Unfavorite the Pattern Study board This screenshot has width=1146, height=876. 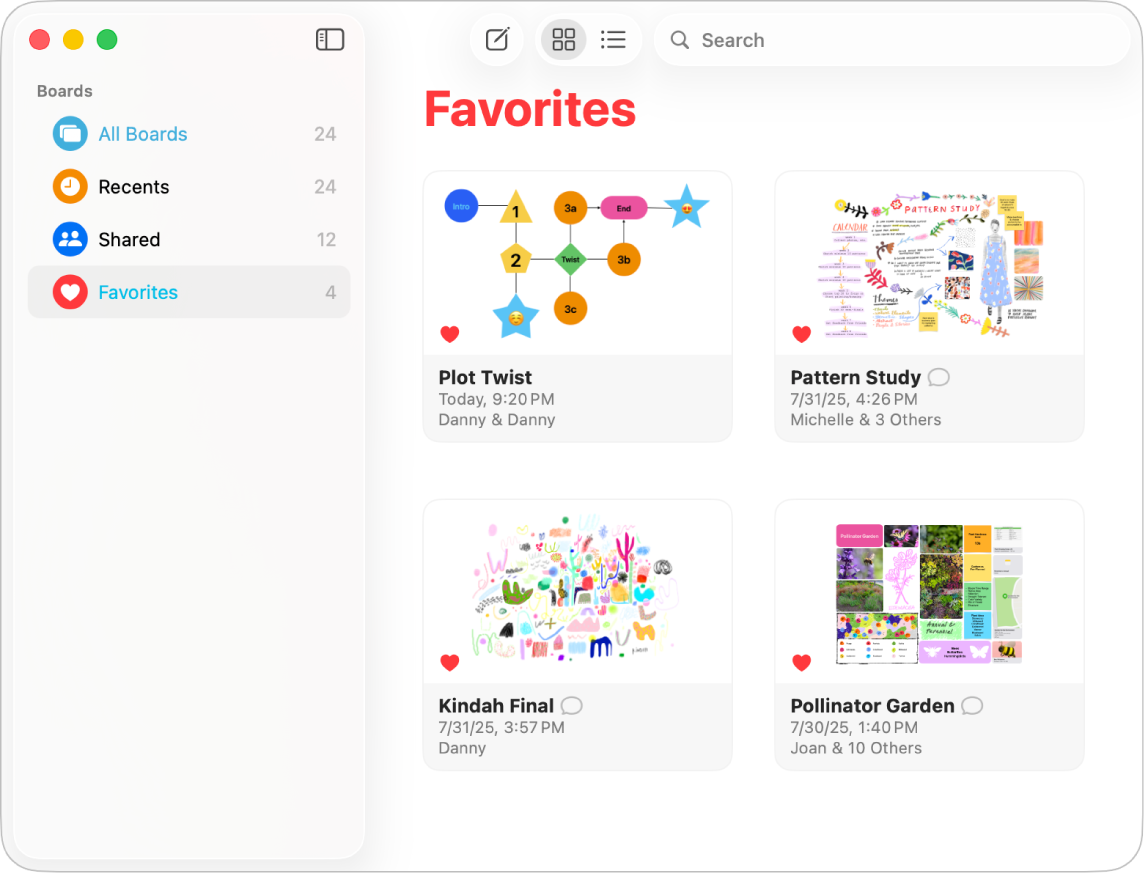click(801, 334)
